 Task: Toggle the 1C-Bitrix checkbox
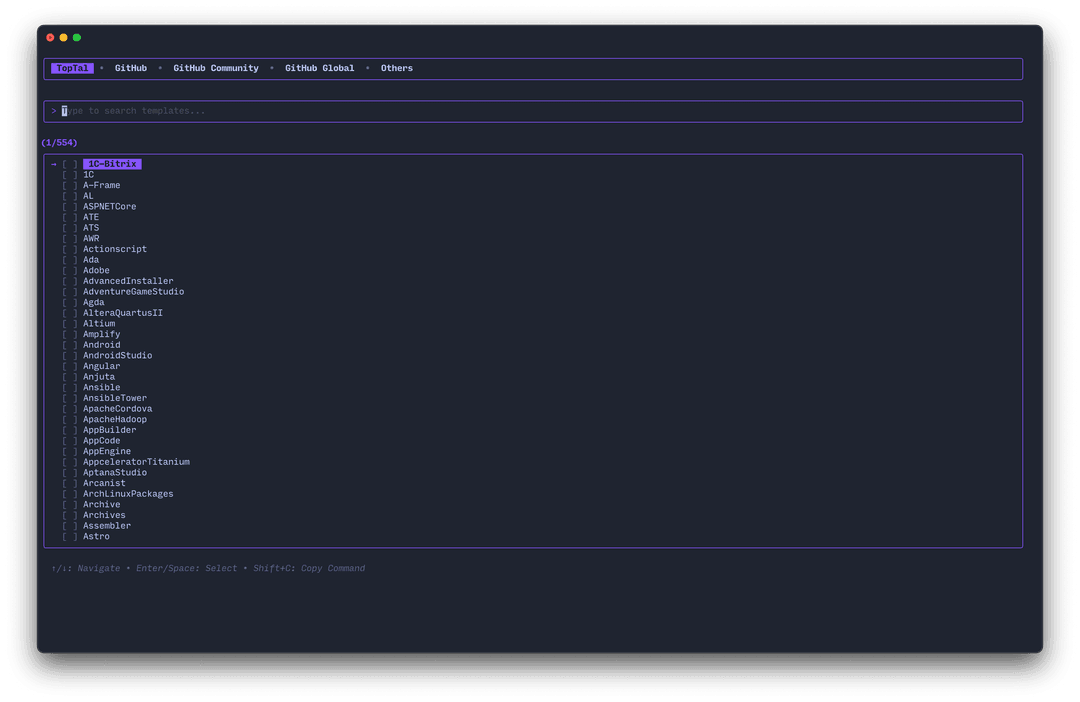coord(69,164)
